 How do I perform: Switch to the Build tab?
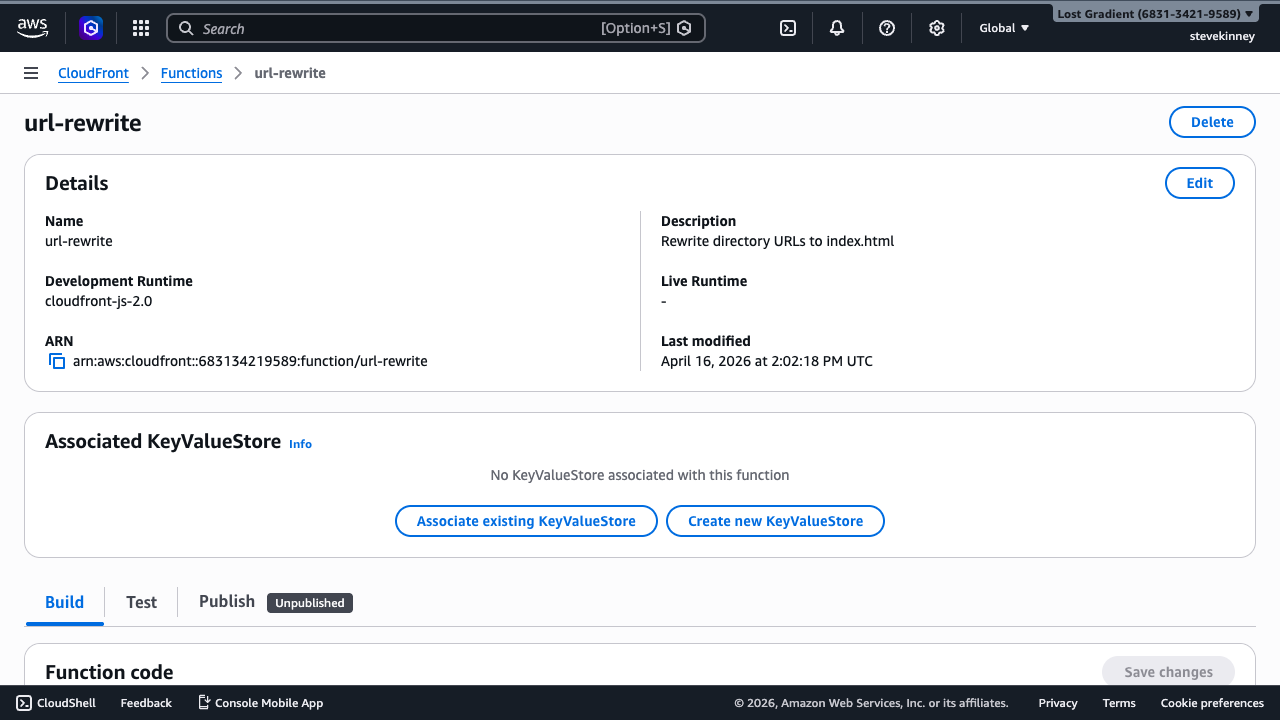pos(64,602)
